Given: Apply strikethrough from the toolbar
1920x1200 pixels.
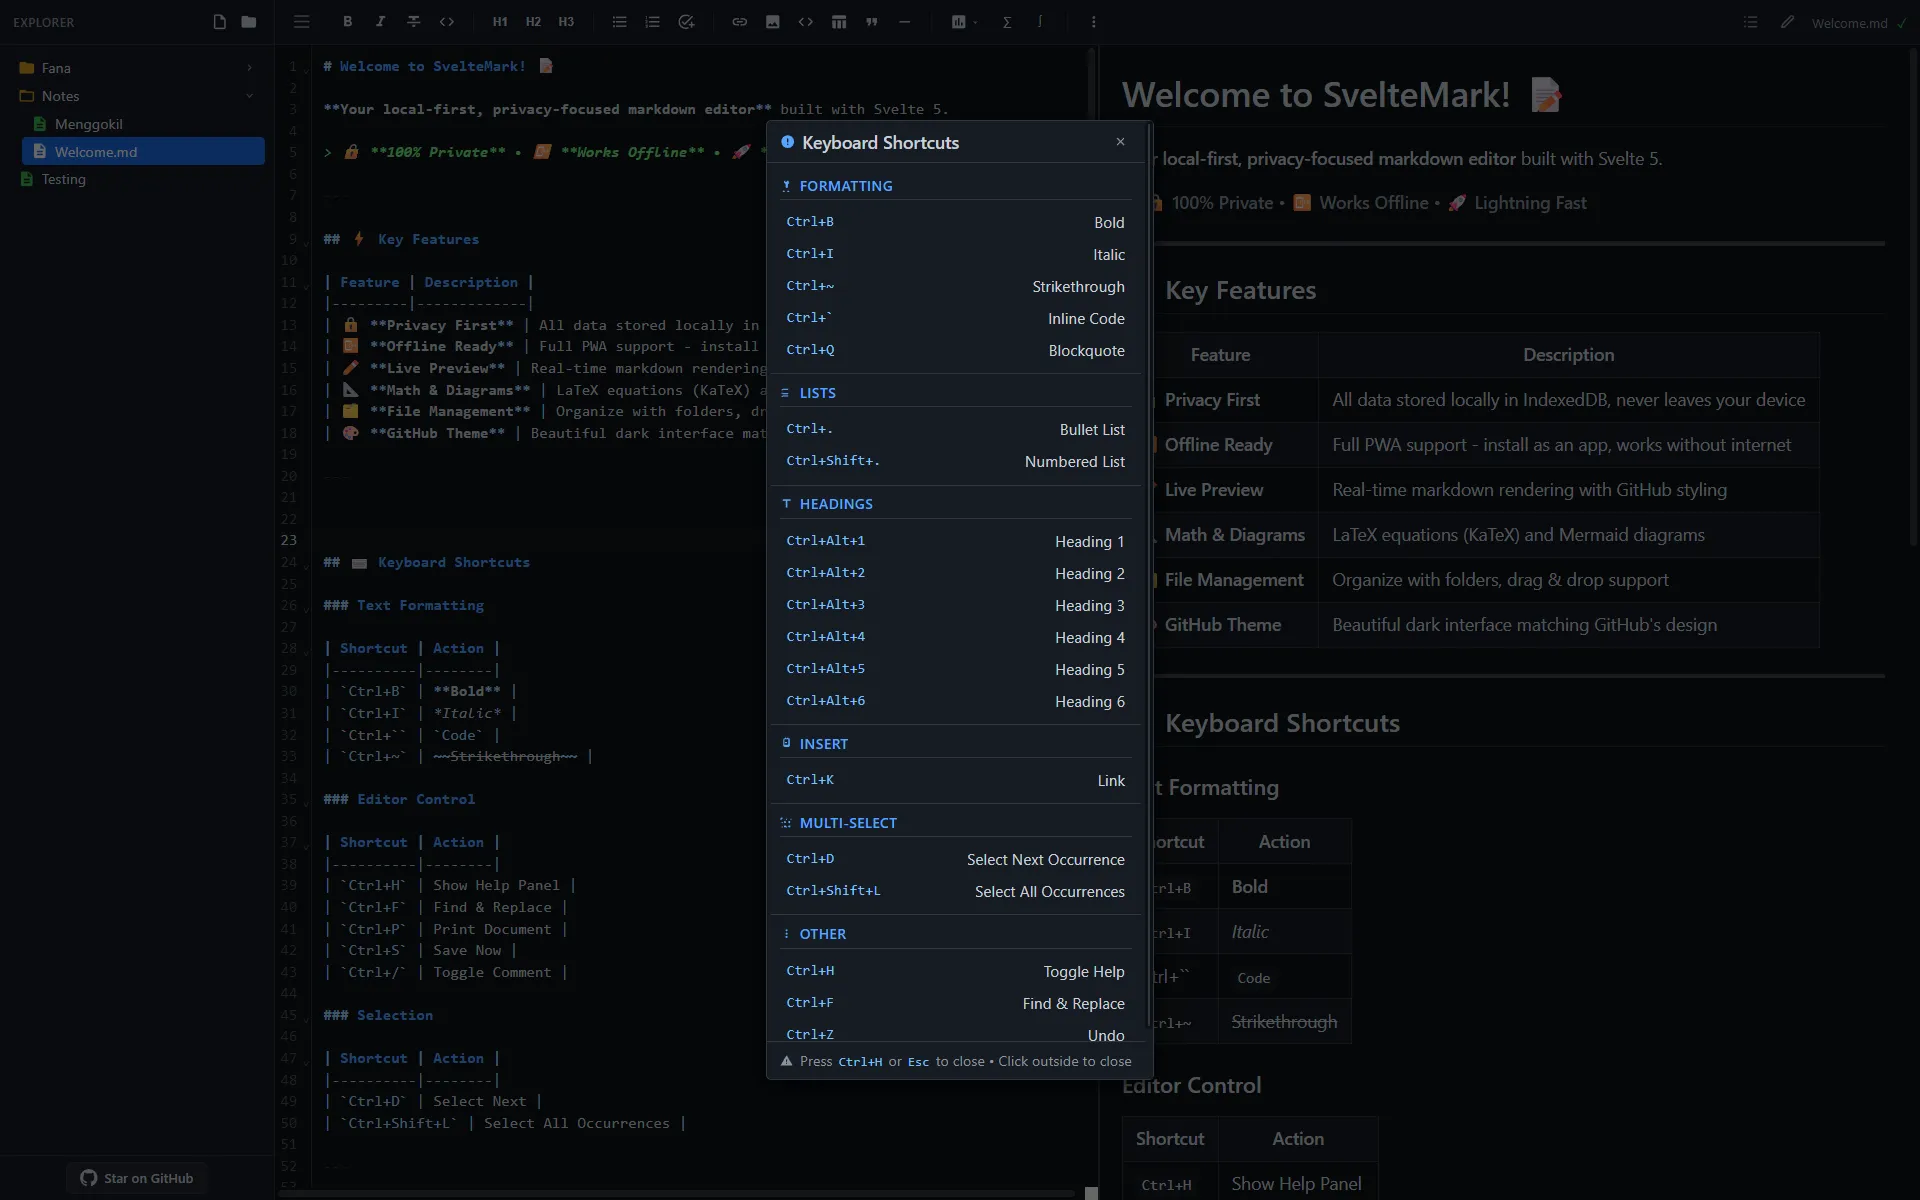Looking at the screenshot, I should (x=413, y=22).
